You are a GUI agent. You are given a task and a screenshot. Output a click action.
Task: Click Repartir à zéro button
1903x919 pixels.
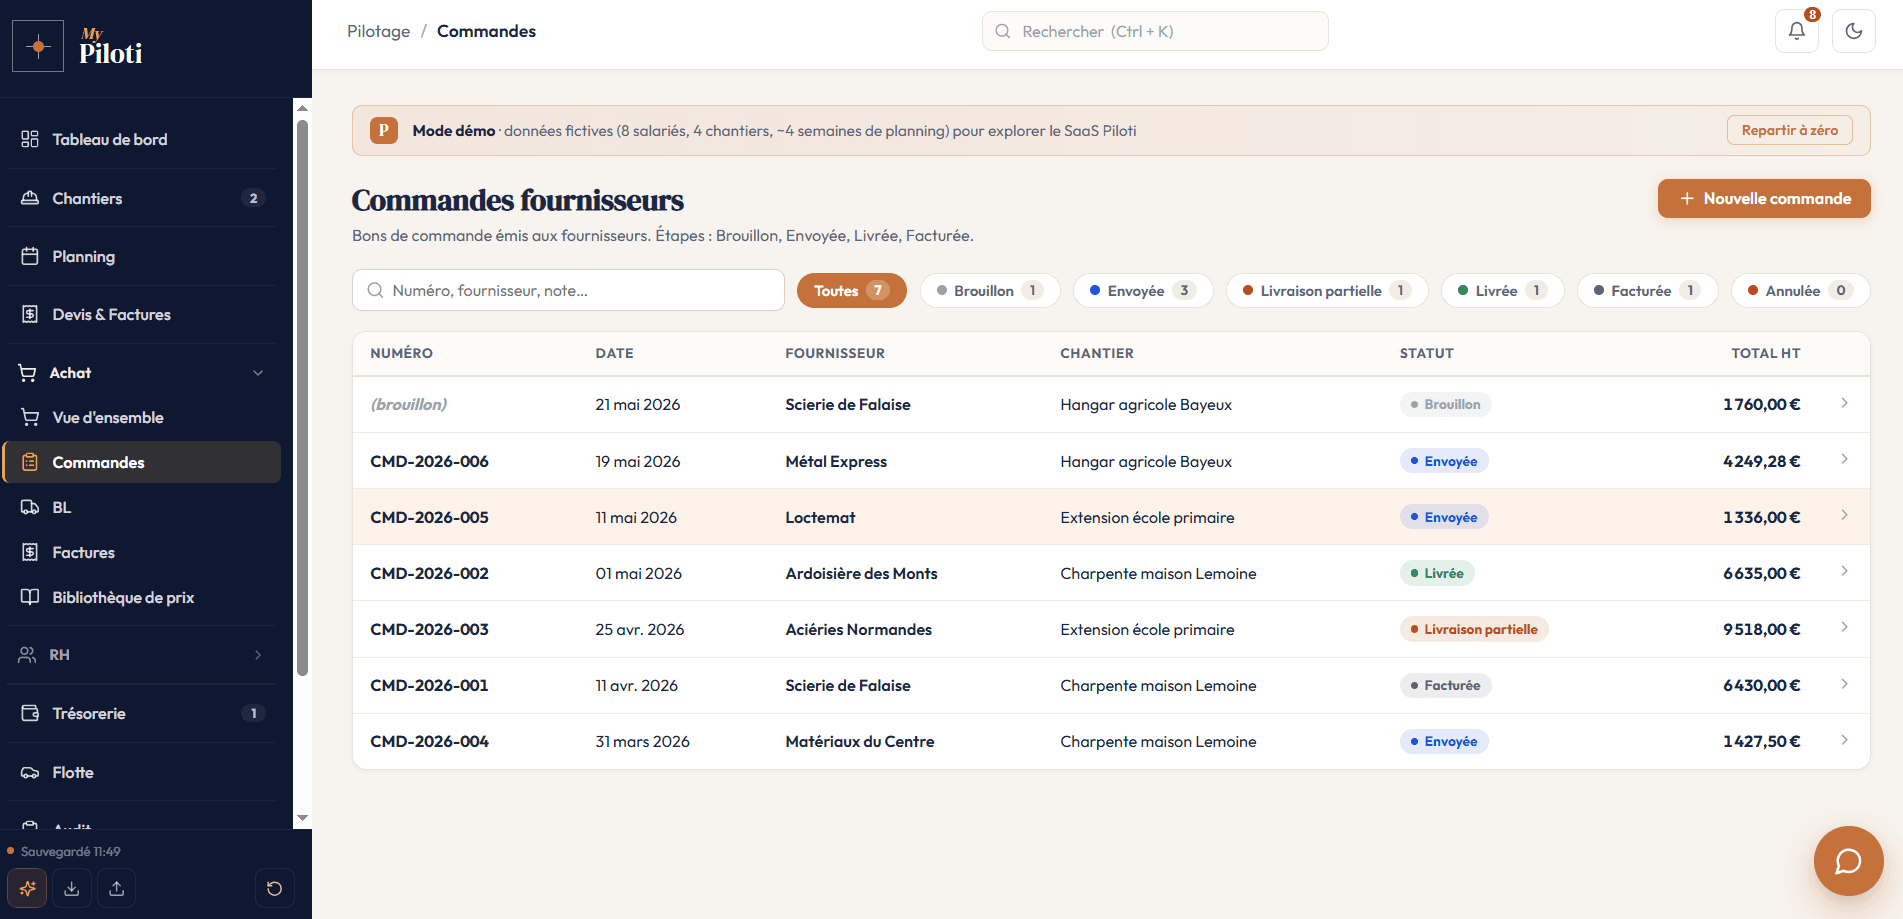coord(1789,130)
